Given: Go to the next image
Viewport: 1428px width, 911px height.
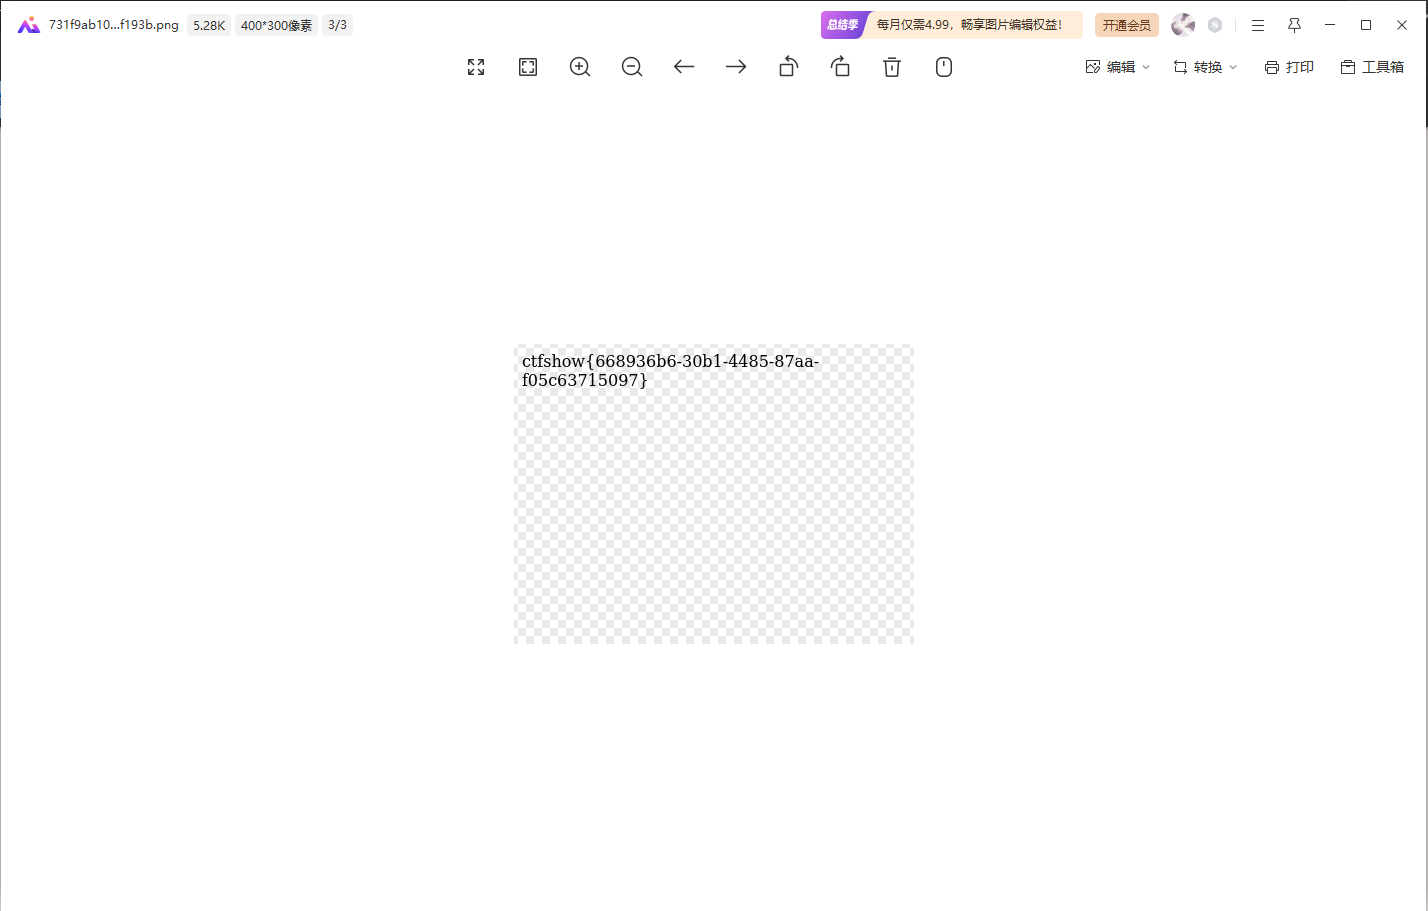Looking at the screenshot, I should [x=736, y=67].
